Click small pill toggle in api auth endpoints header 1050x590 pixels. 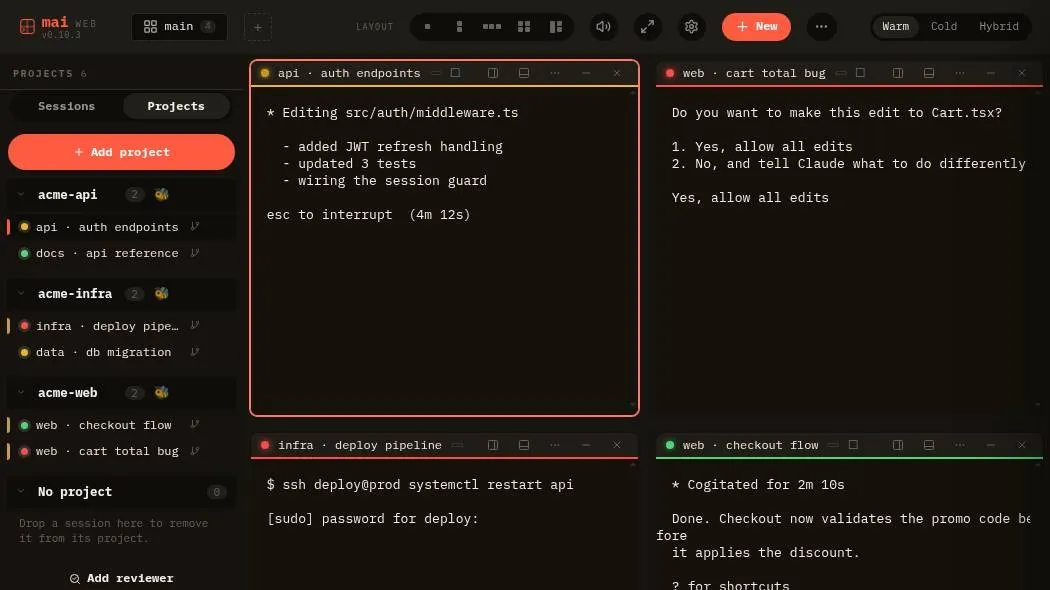(x=436, y=73)
